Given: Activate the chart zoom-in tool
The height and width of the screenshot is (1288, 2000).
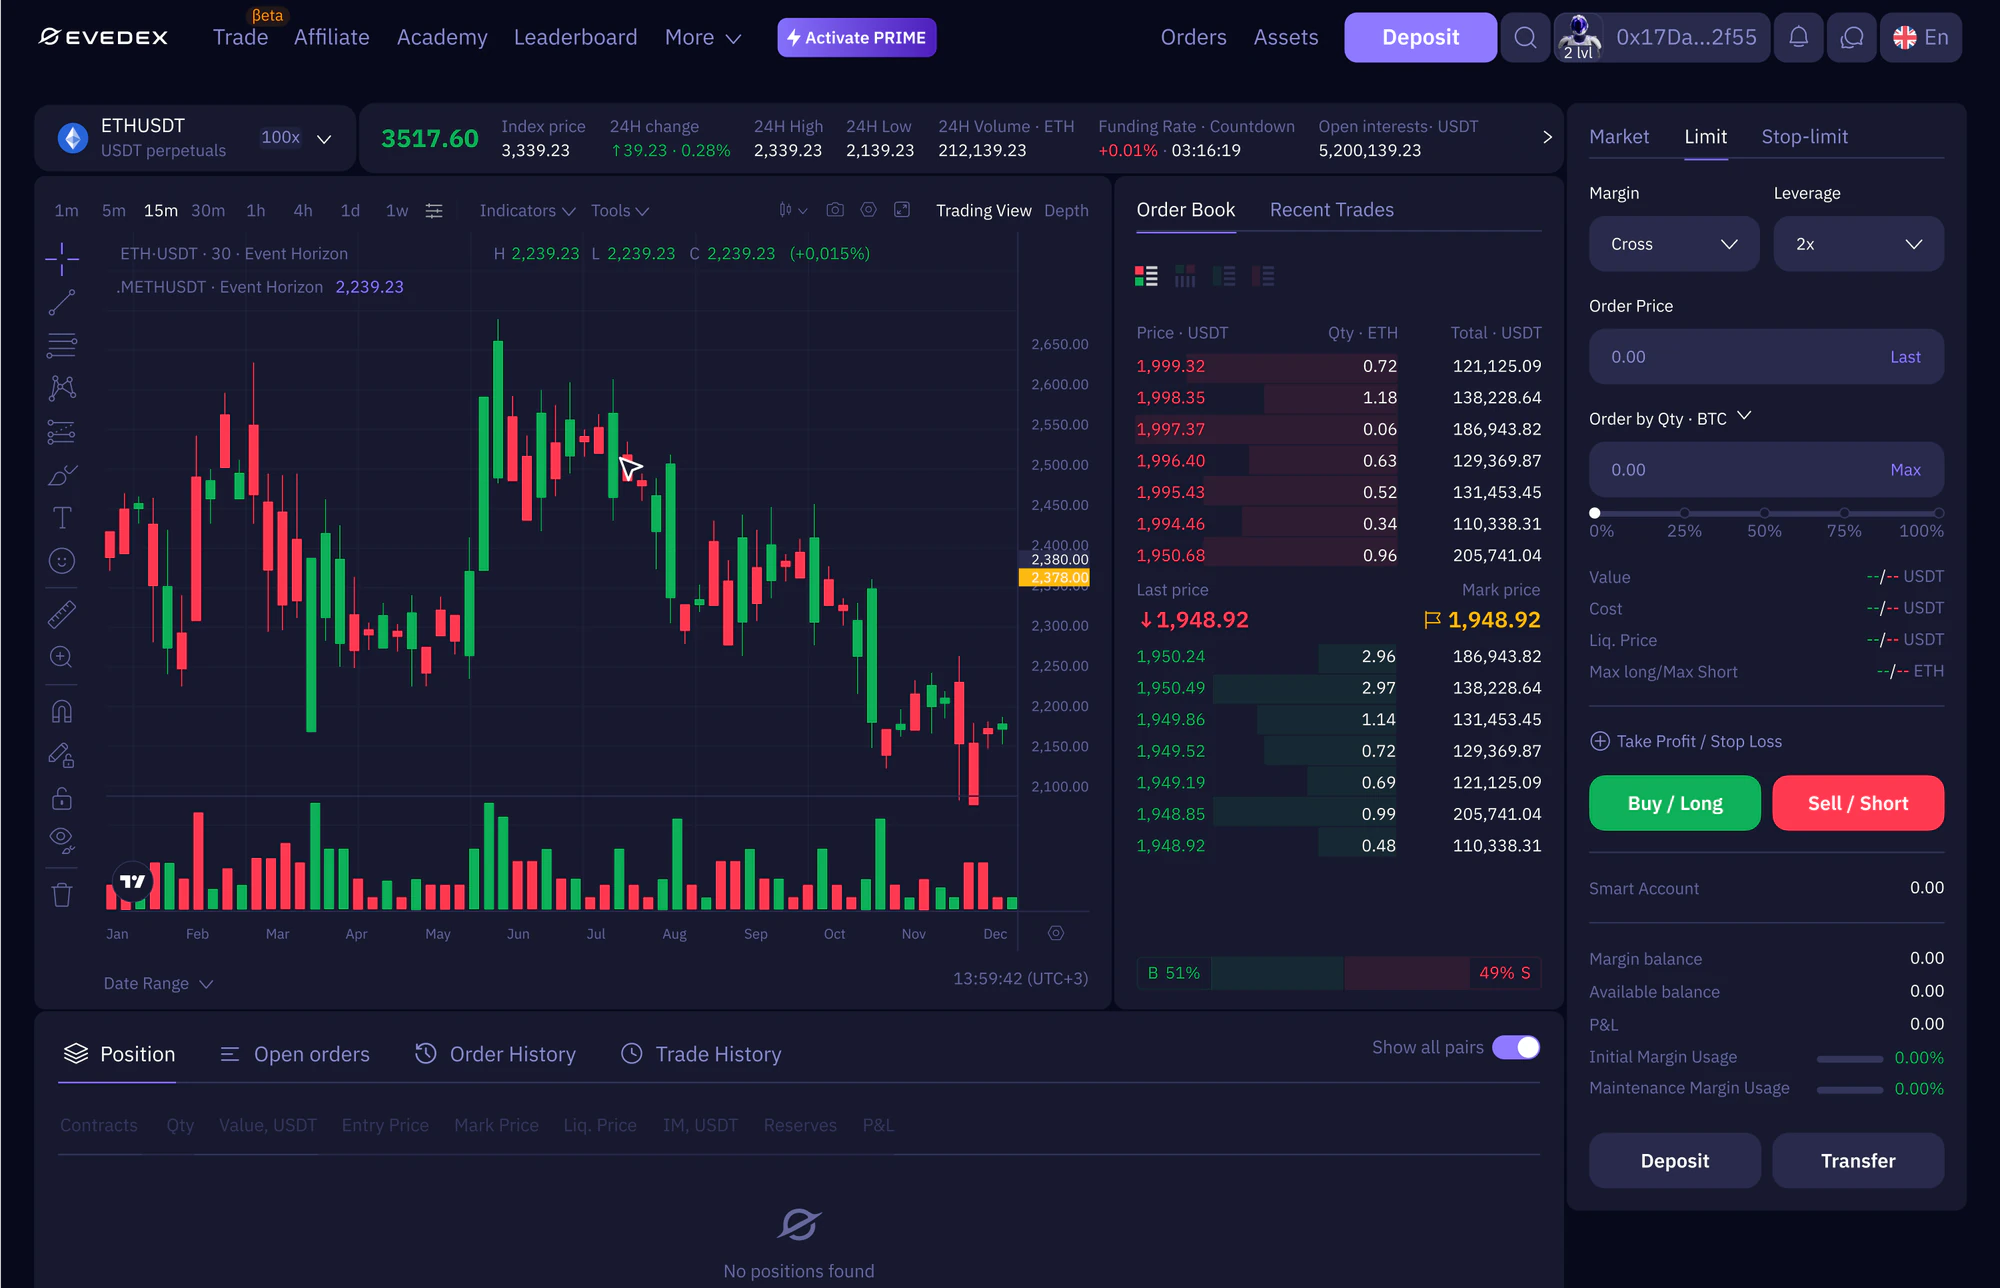Looking at the screenshot, I should (x=62, y=657).
